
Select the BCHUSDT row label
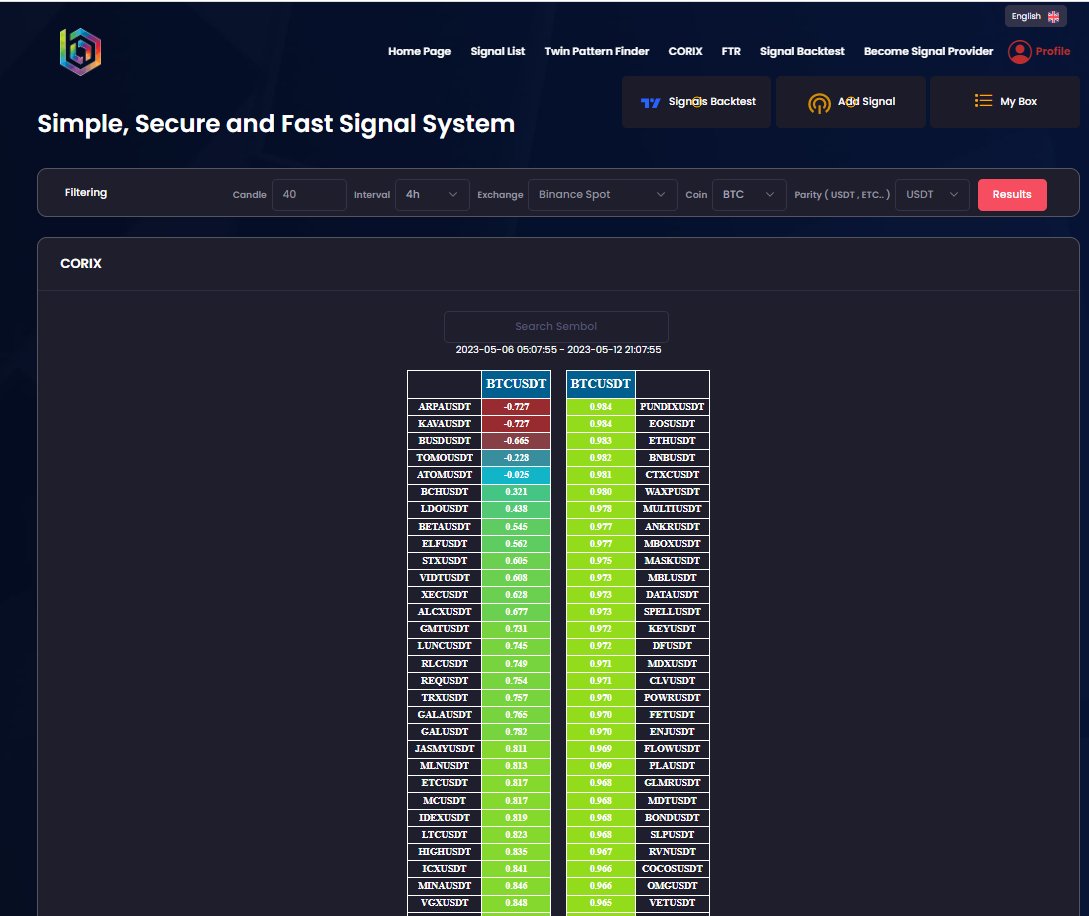[444, 492]
